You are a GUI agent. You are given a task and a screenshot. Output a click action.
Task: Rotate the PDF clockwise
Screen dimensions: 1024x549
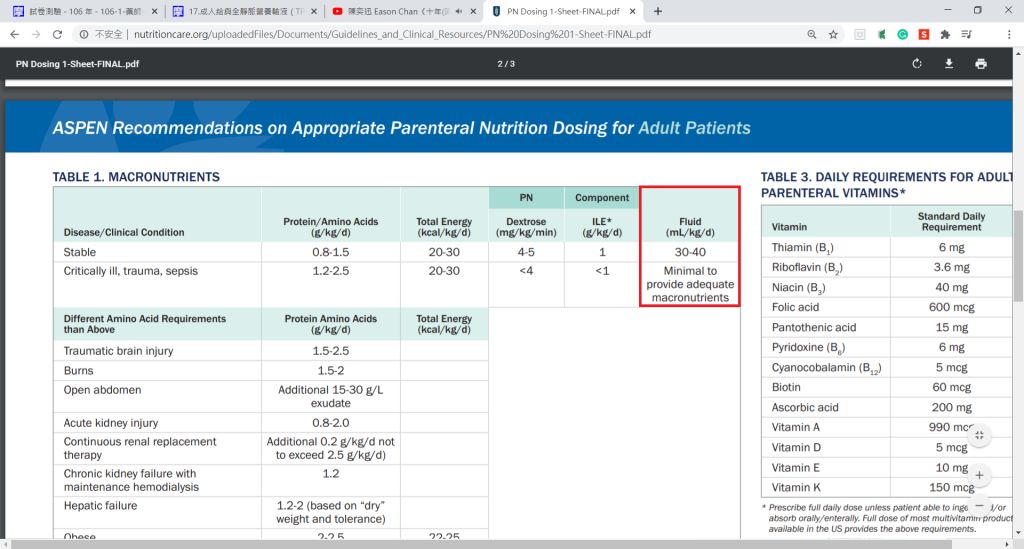coord(917,64)
